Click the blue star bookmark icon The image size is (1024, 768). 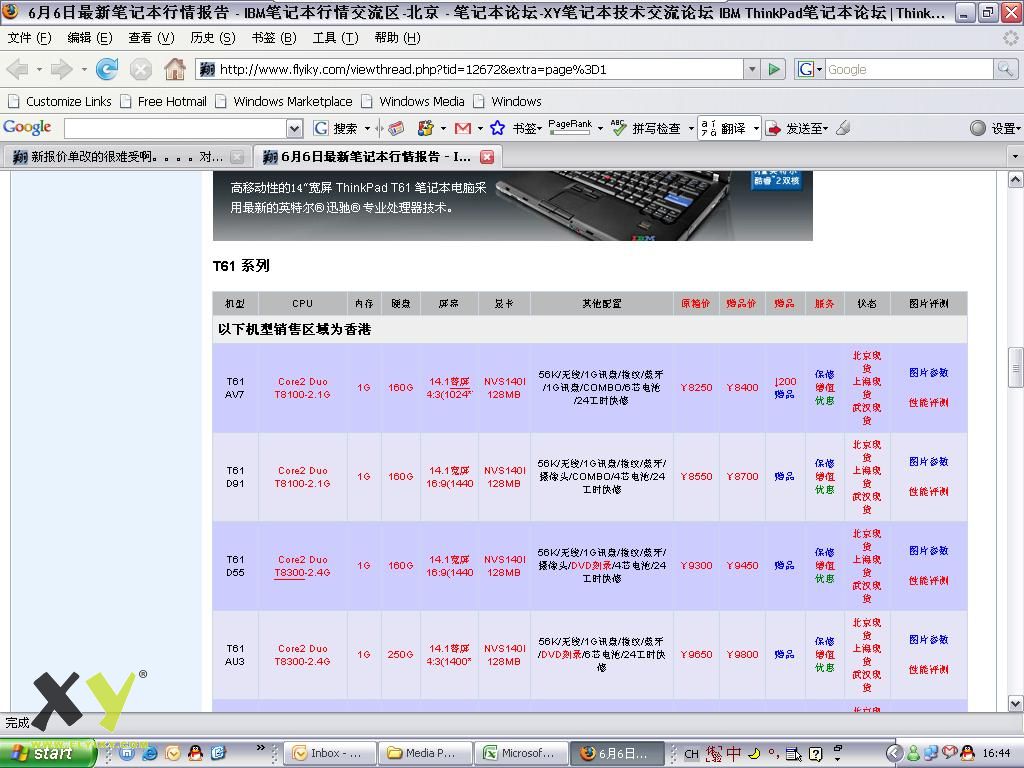[497, 128]
